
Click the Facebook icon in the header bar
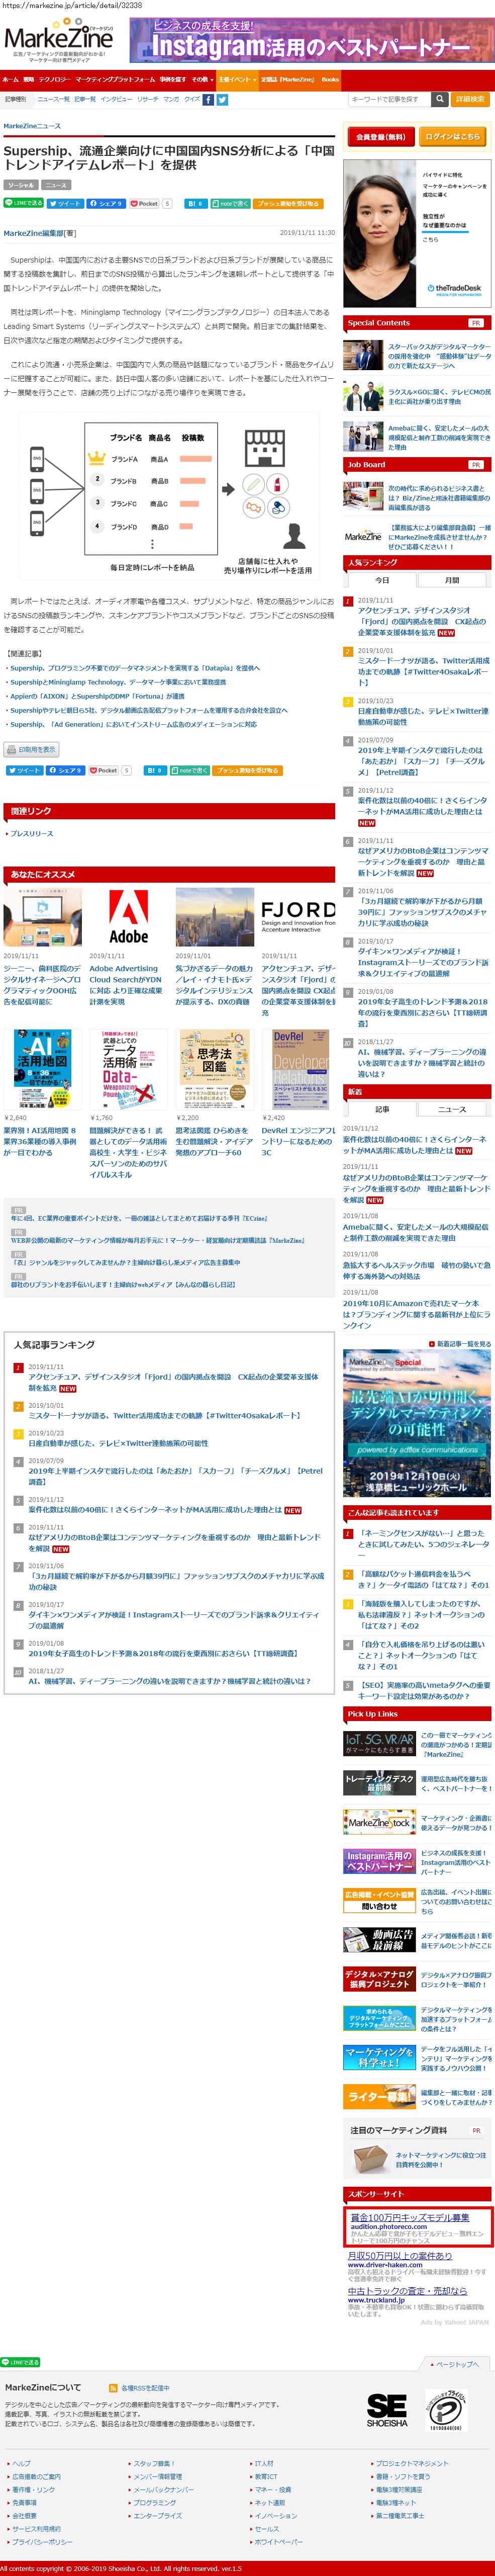point(210,100)
